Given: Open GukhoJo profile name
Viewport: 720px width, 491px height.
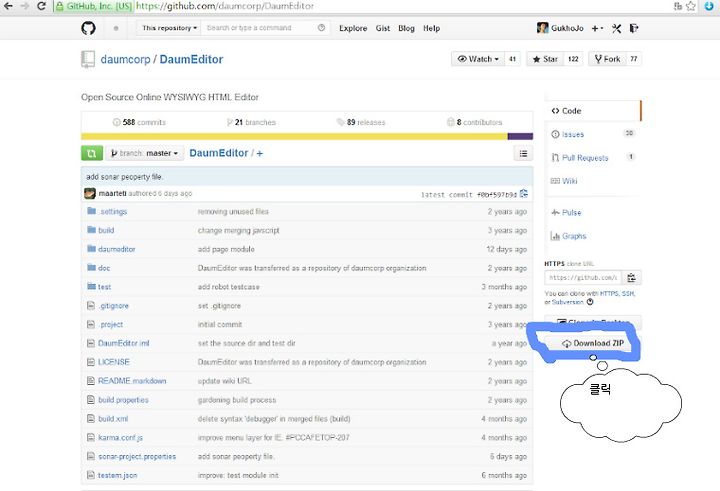Looking at the screenshot, I should (567, 28).
